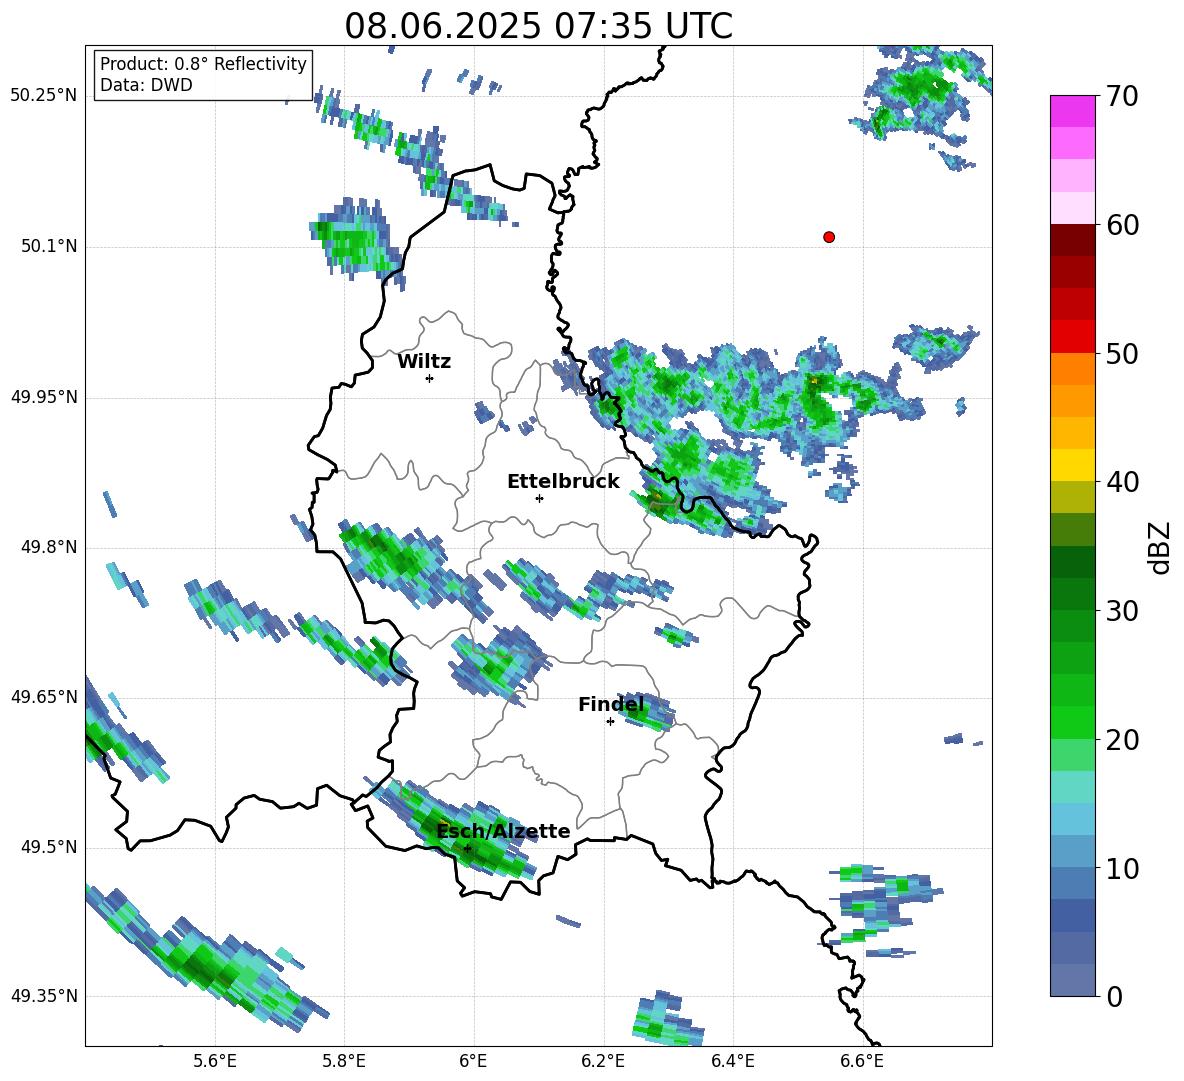The width and height of the screenshot is (1184, 1081).
Task: Click the magenta top band of colorbar
Action: click(x=1072, y=111)
